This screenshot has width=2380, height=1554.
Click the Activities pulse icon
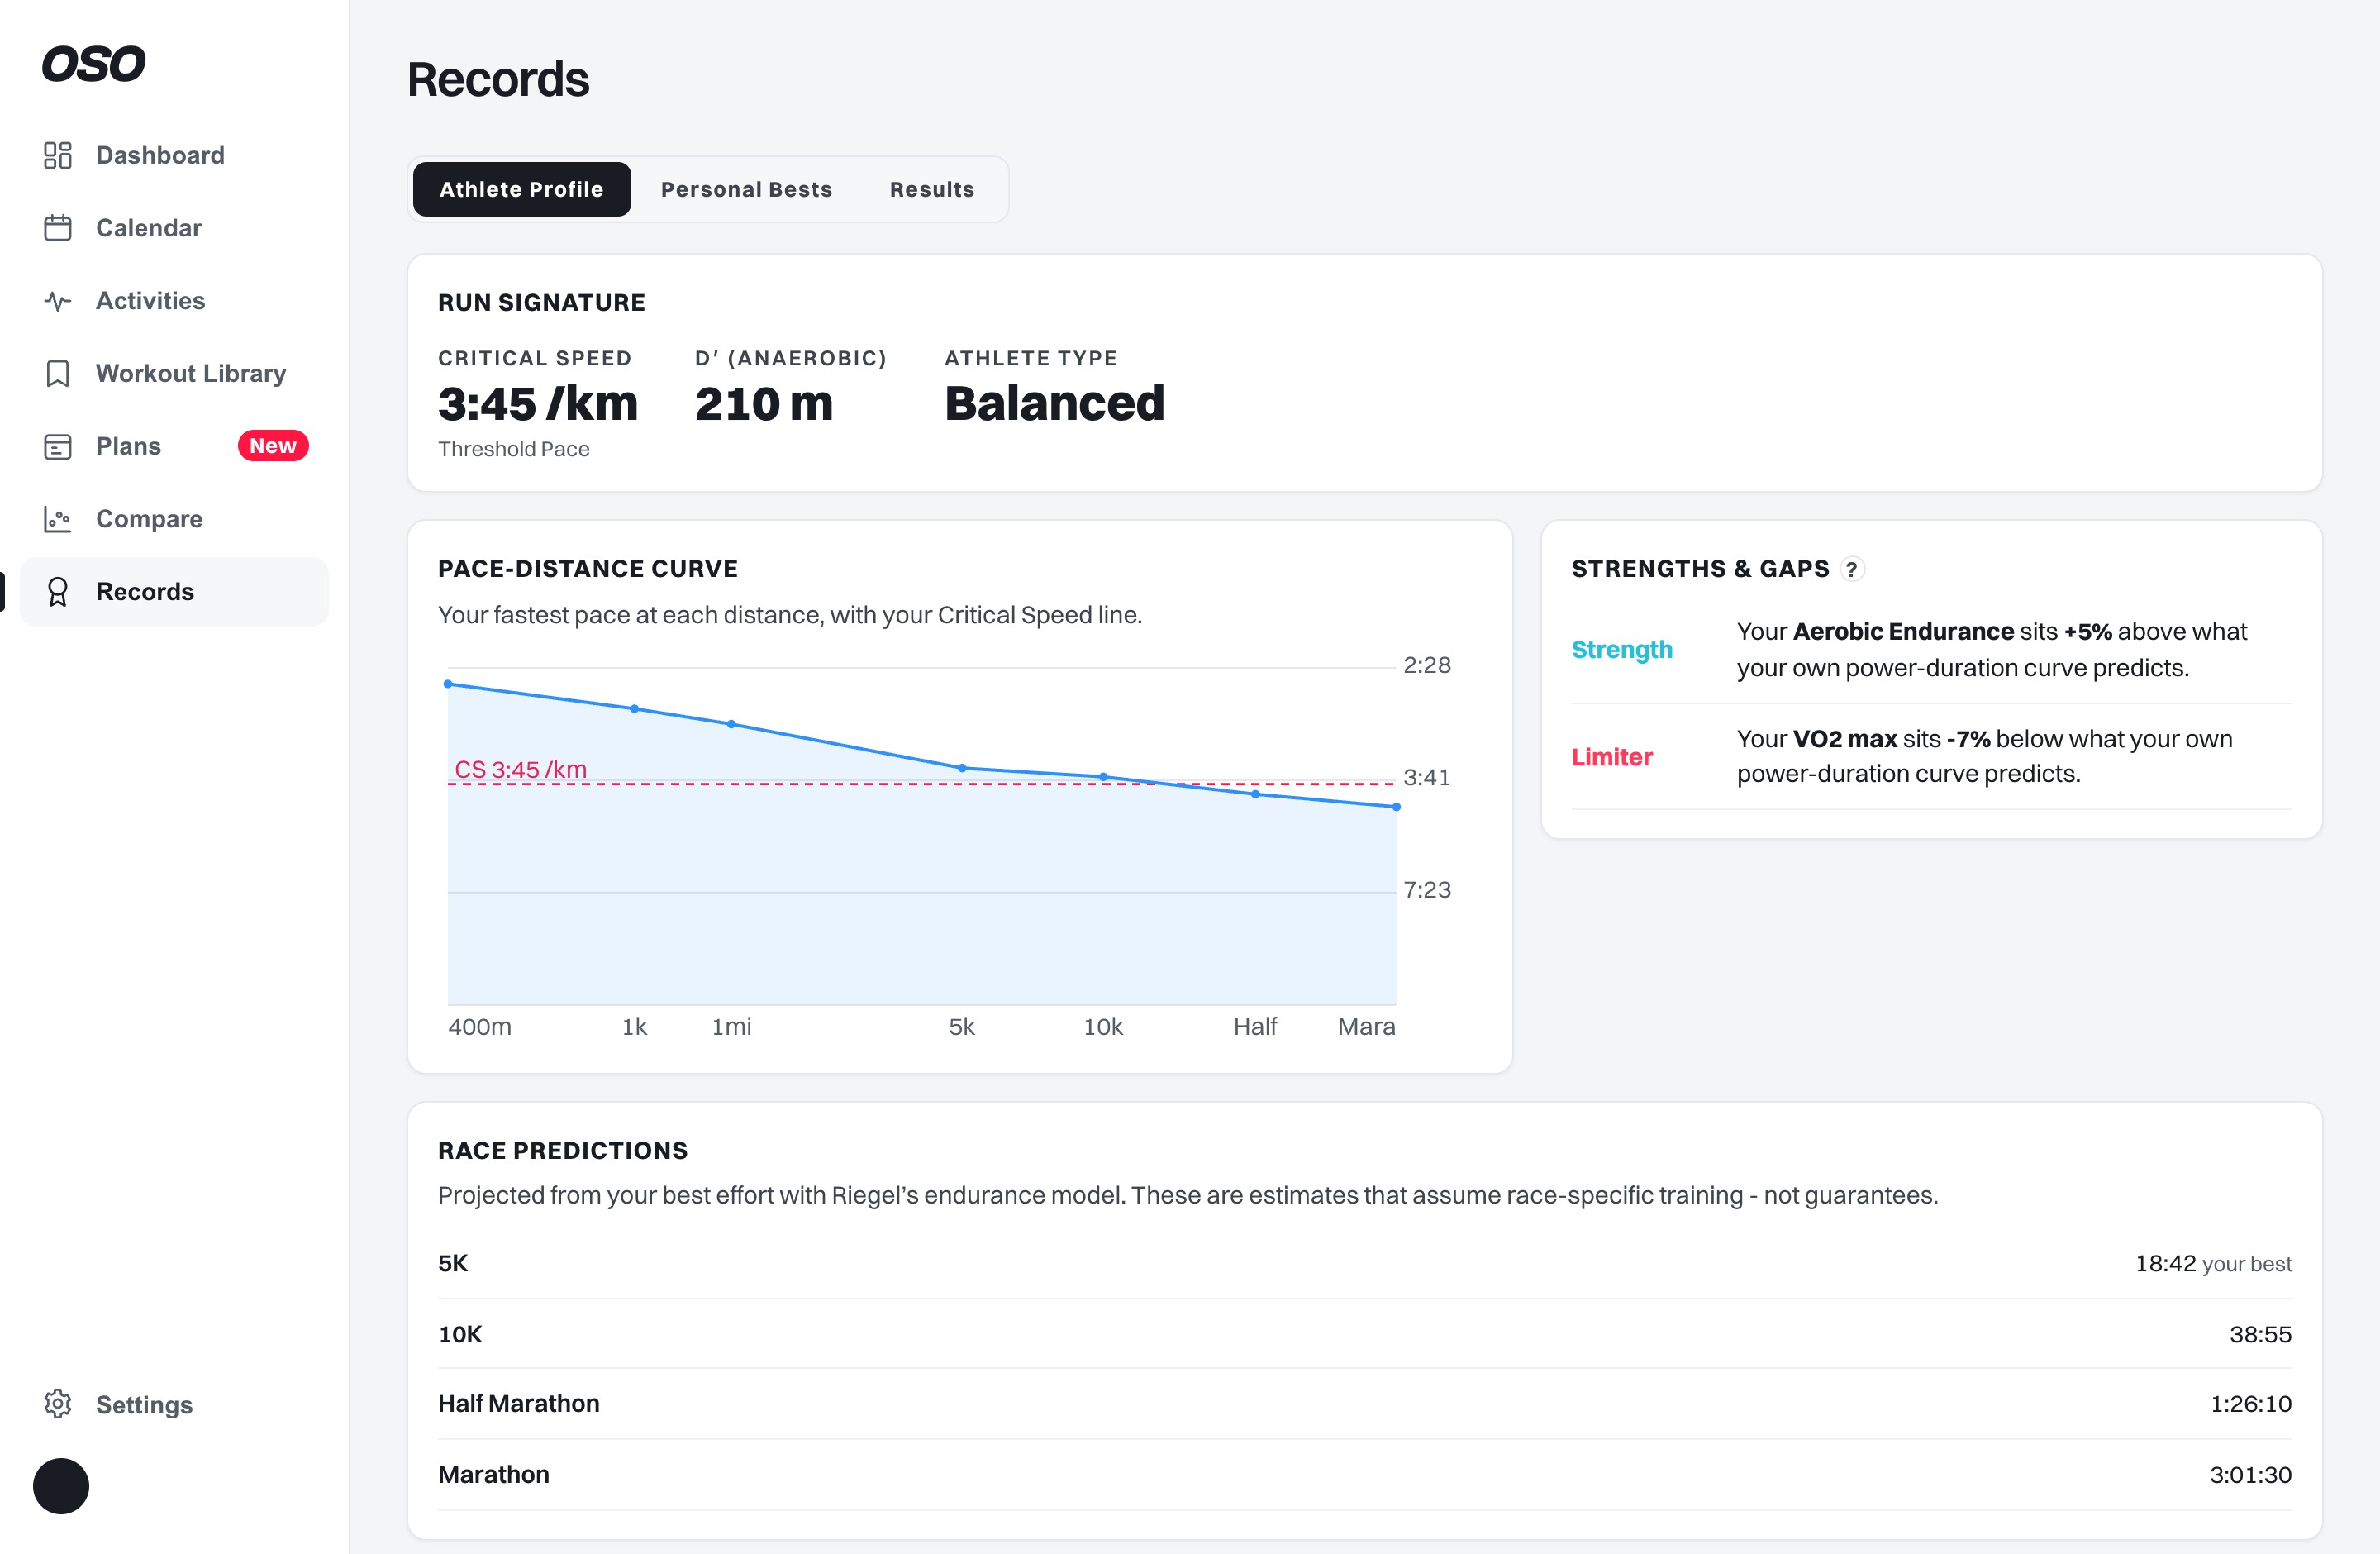(58, 301)
